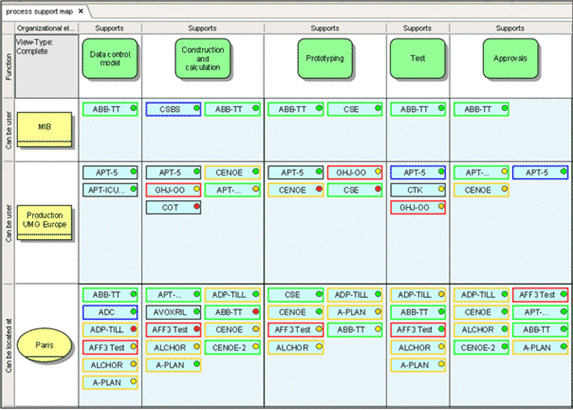Select CENOE-2 in Paris row under Construction and calculation
573x410 pixels.
coord(232,348)
